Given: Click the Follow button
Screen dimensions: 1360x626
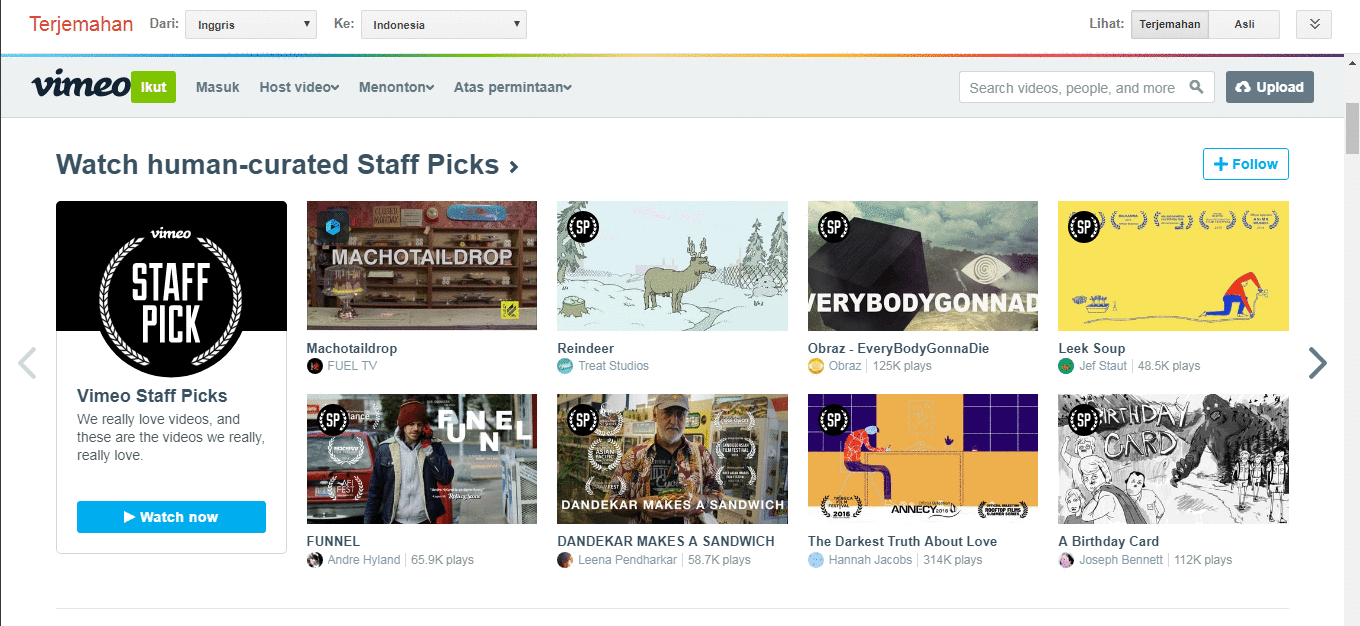Looking at the screenshot, I should [1246, 164].
